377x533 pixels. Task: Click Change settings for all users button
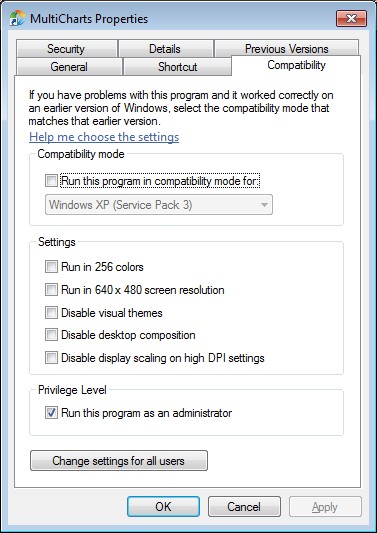(119, 461)
